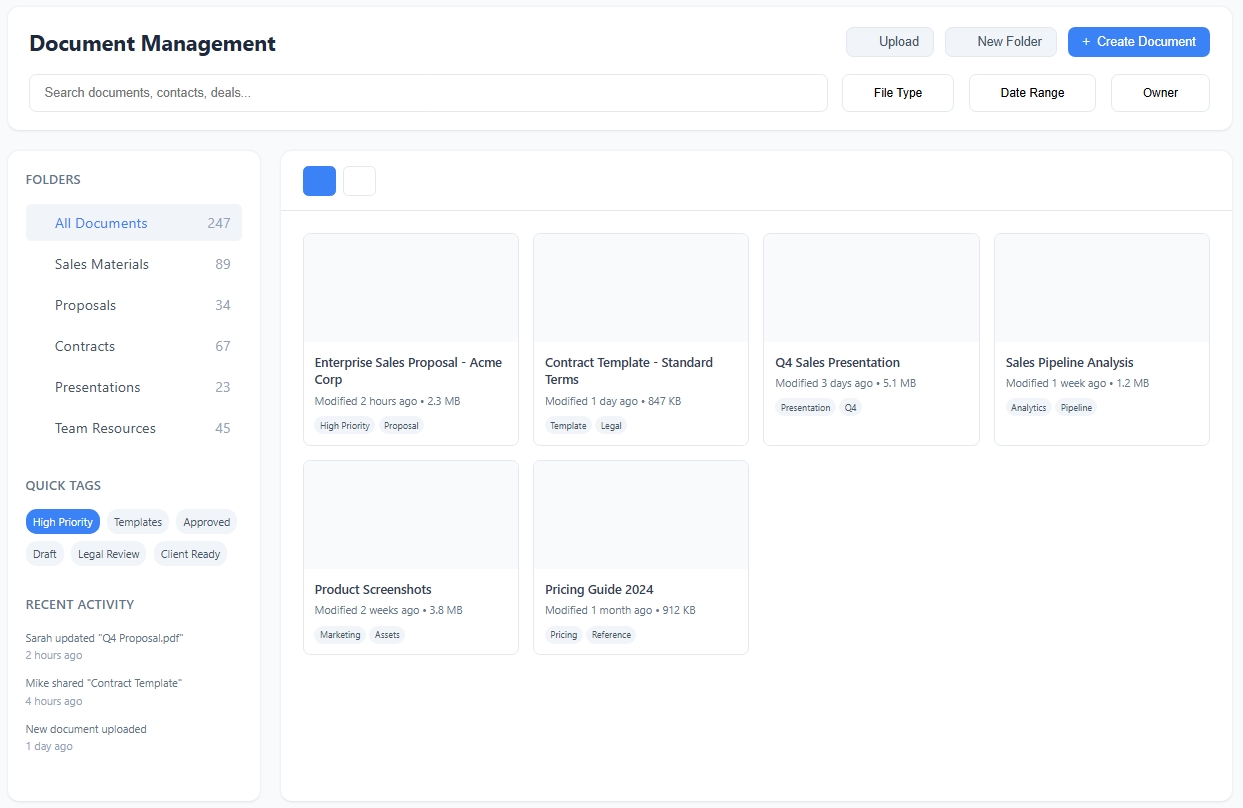This screenshot has width=1243, height=808.
Task: Select the Pricing Guide 2024 thumbnail
Action: (641, 515)
